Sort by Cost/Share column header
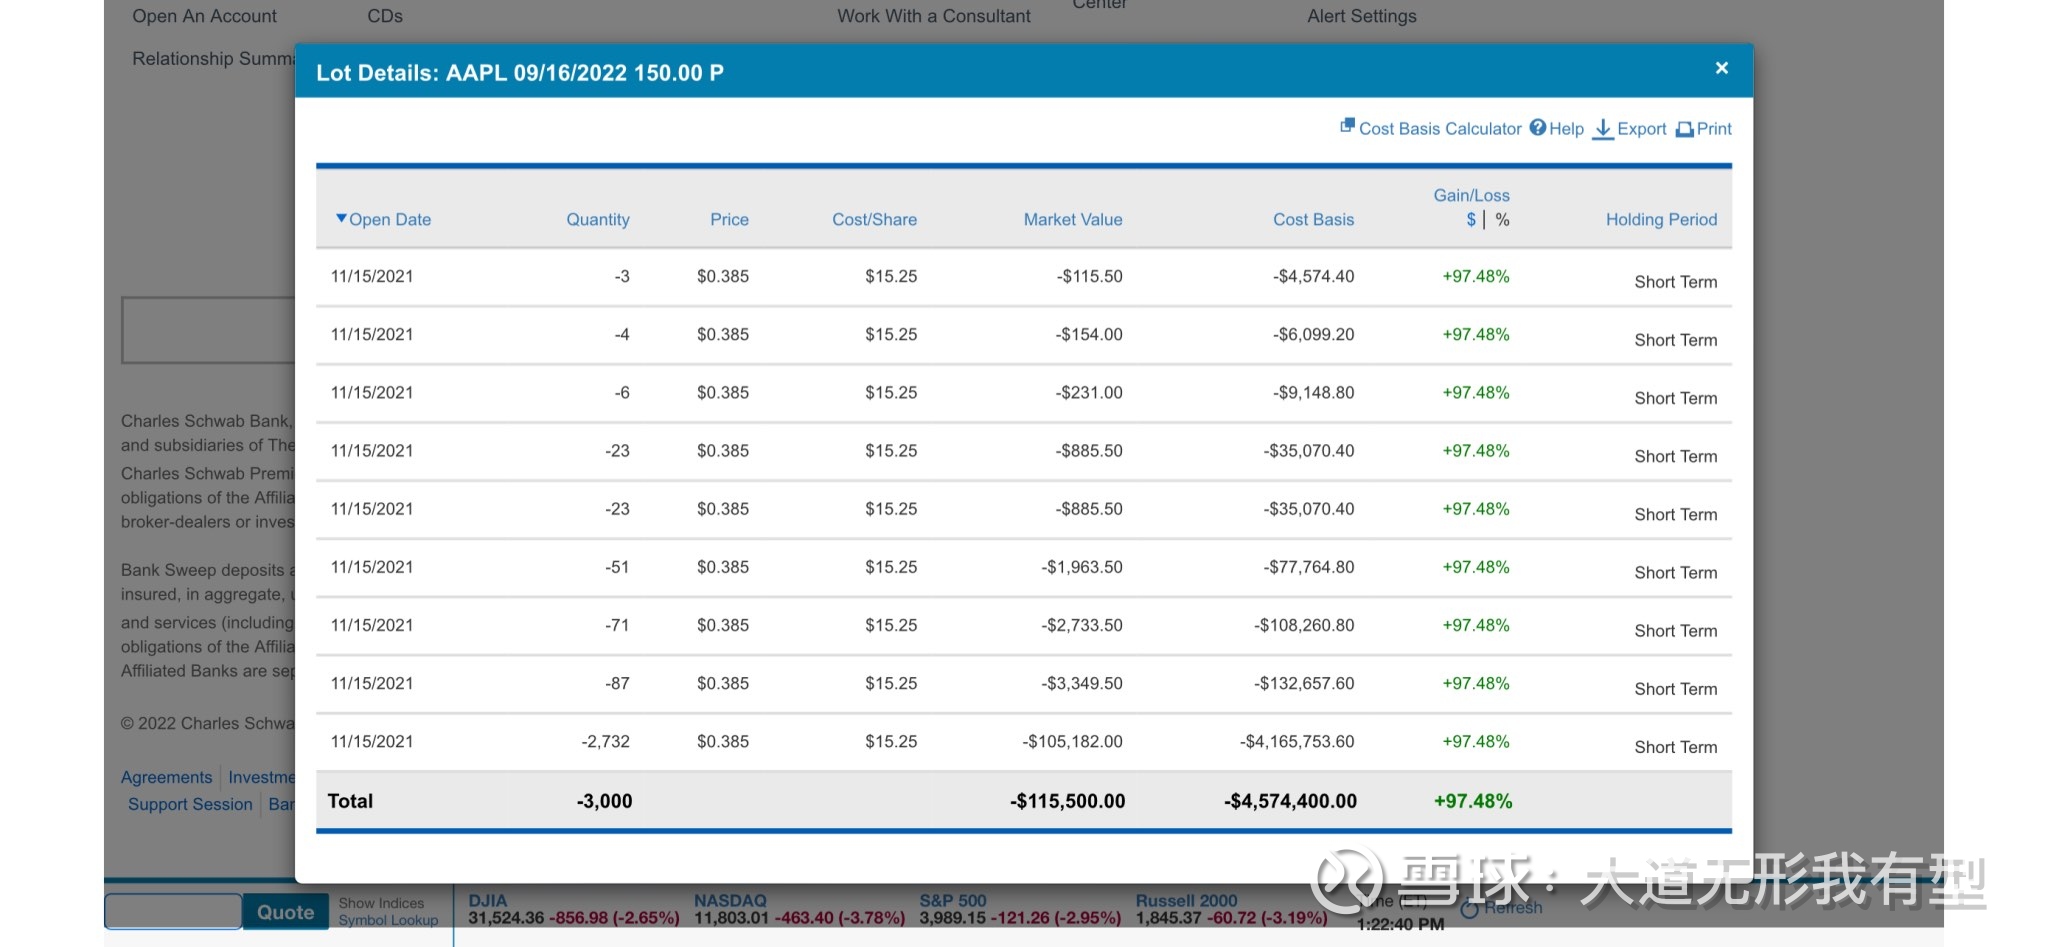This screenshot has height=947, width=2048. (x=874, y=219)
